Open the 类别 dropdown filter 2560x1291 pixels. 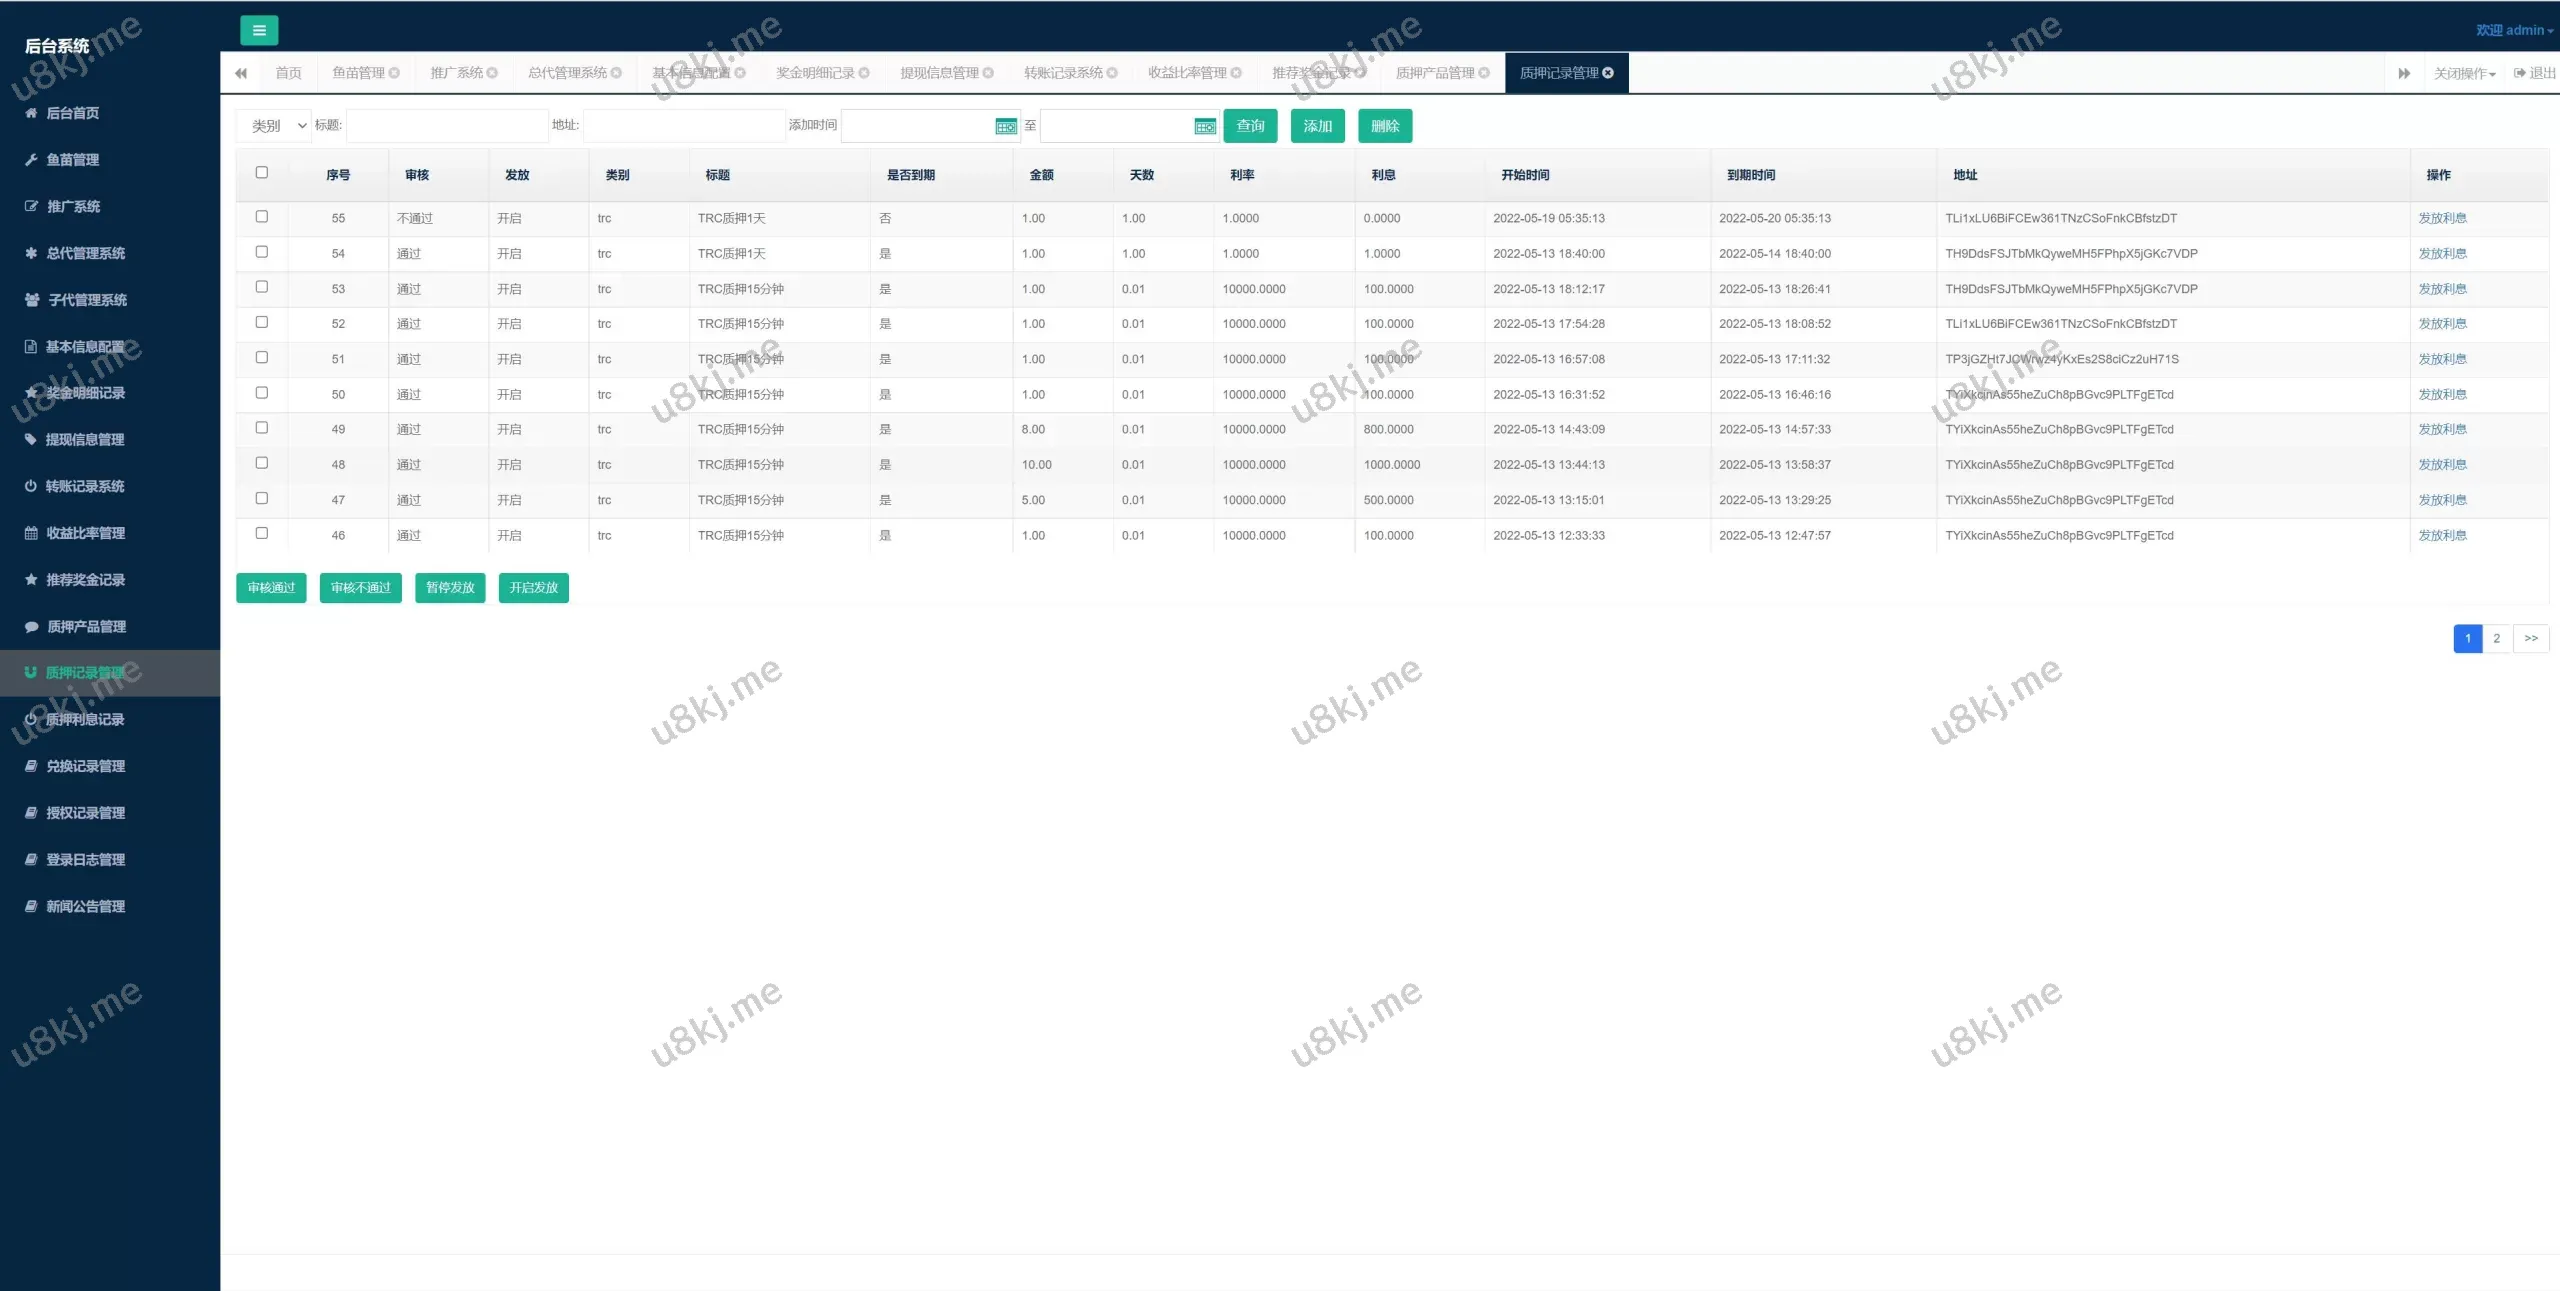pyautogui.click(x=275, y=126)
